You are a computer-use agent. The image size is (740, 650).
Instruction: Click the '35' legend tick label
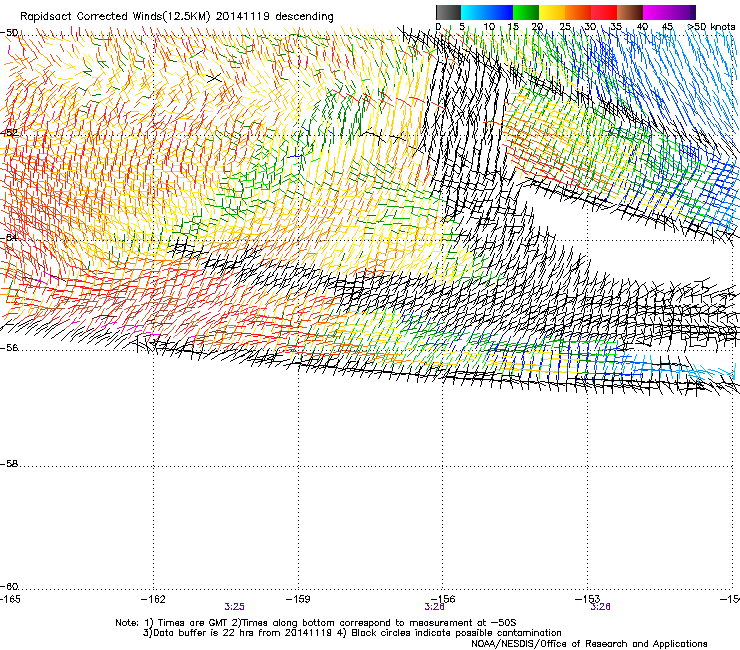[x=616, y=26]
